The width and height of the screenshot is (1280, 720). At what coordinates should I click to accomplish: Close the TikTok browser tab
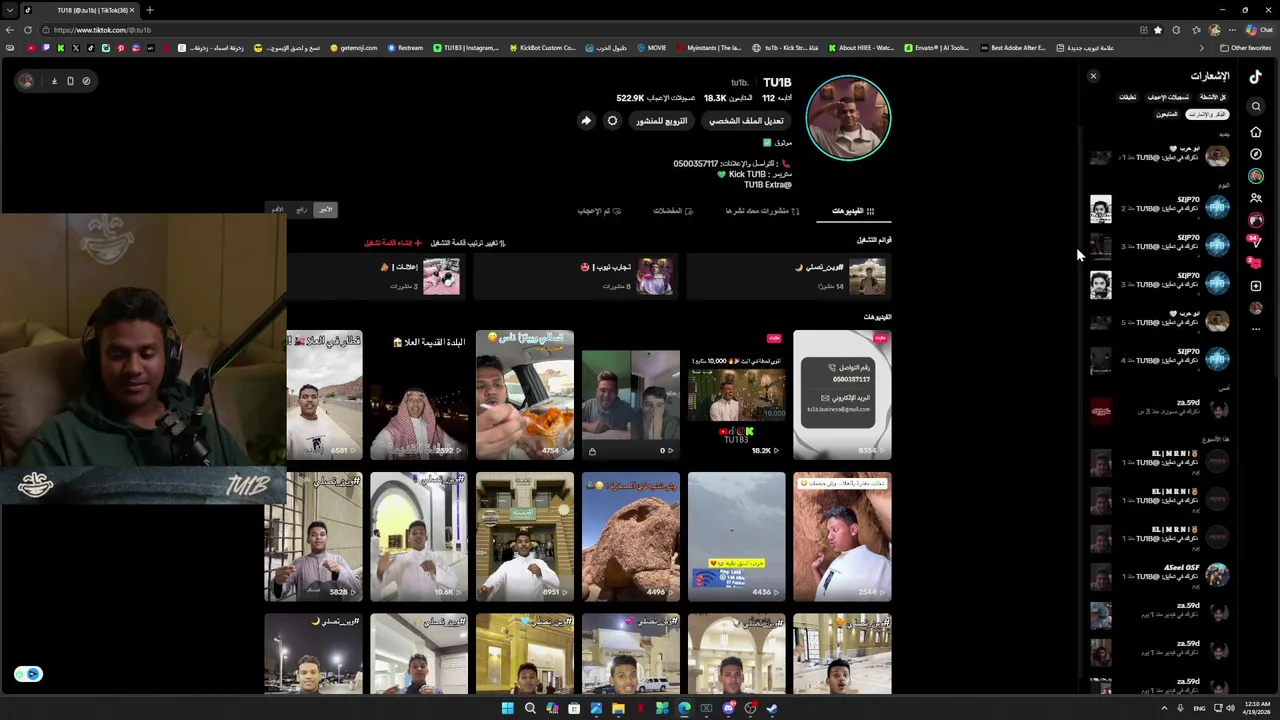coord(131,10)
